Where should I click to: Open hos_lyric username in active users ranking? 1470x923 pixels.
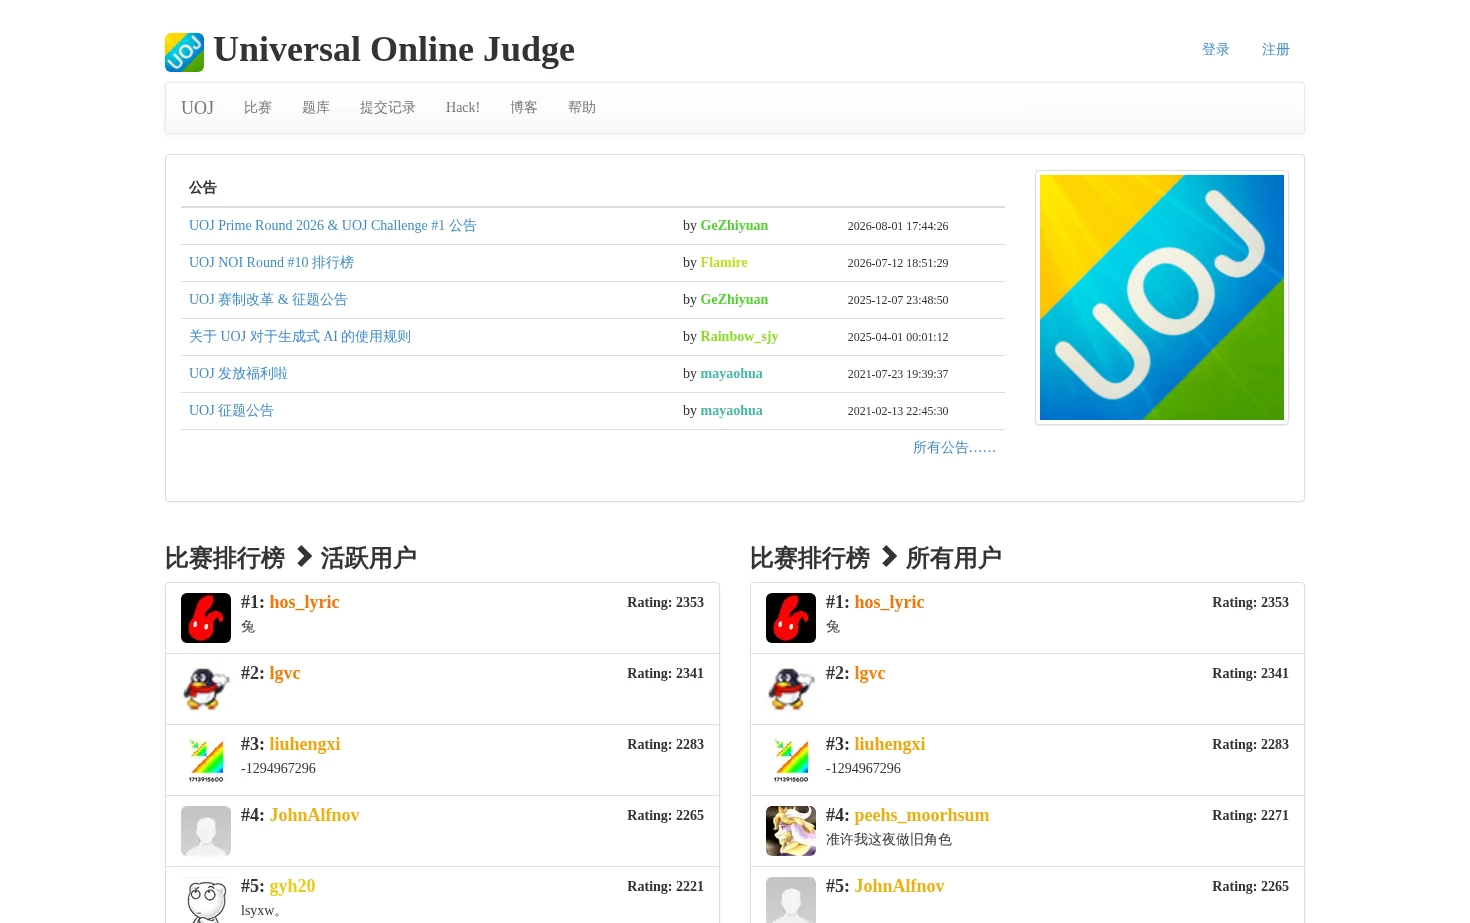coord(304,602)
